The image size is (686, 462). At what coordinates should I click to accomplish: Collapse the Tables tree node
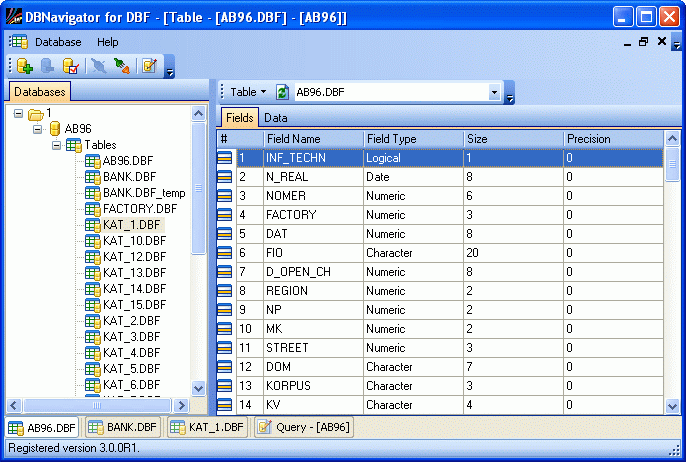[57, 145]
